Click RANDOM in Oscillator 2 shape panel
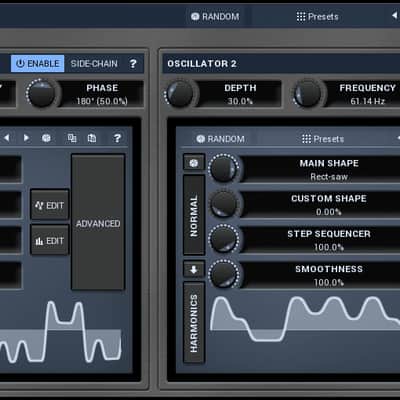This screenshot has width=400, height=400. coord(221,139)
